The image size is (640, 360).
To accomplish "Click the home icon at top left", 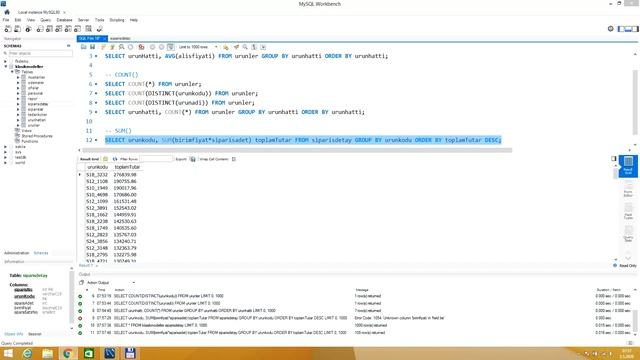I will (x=7, y=12).
